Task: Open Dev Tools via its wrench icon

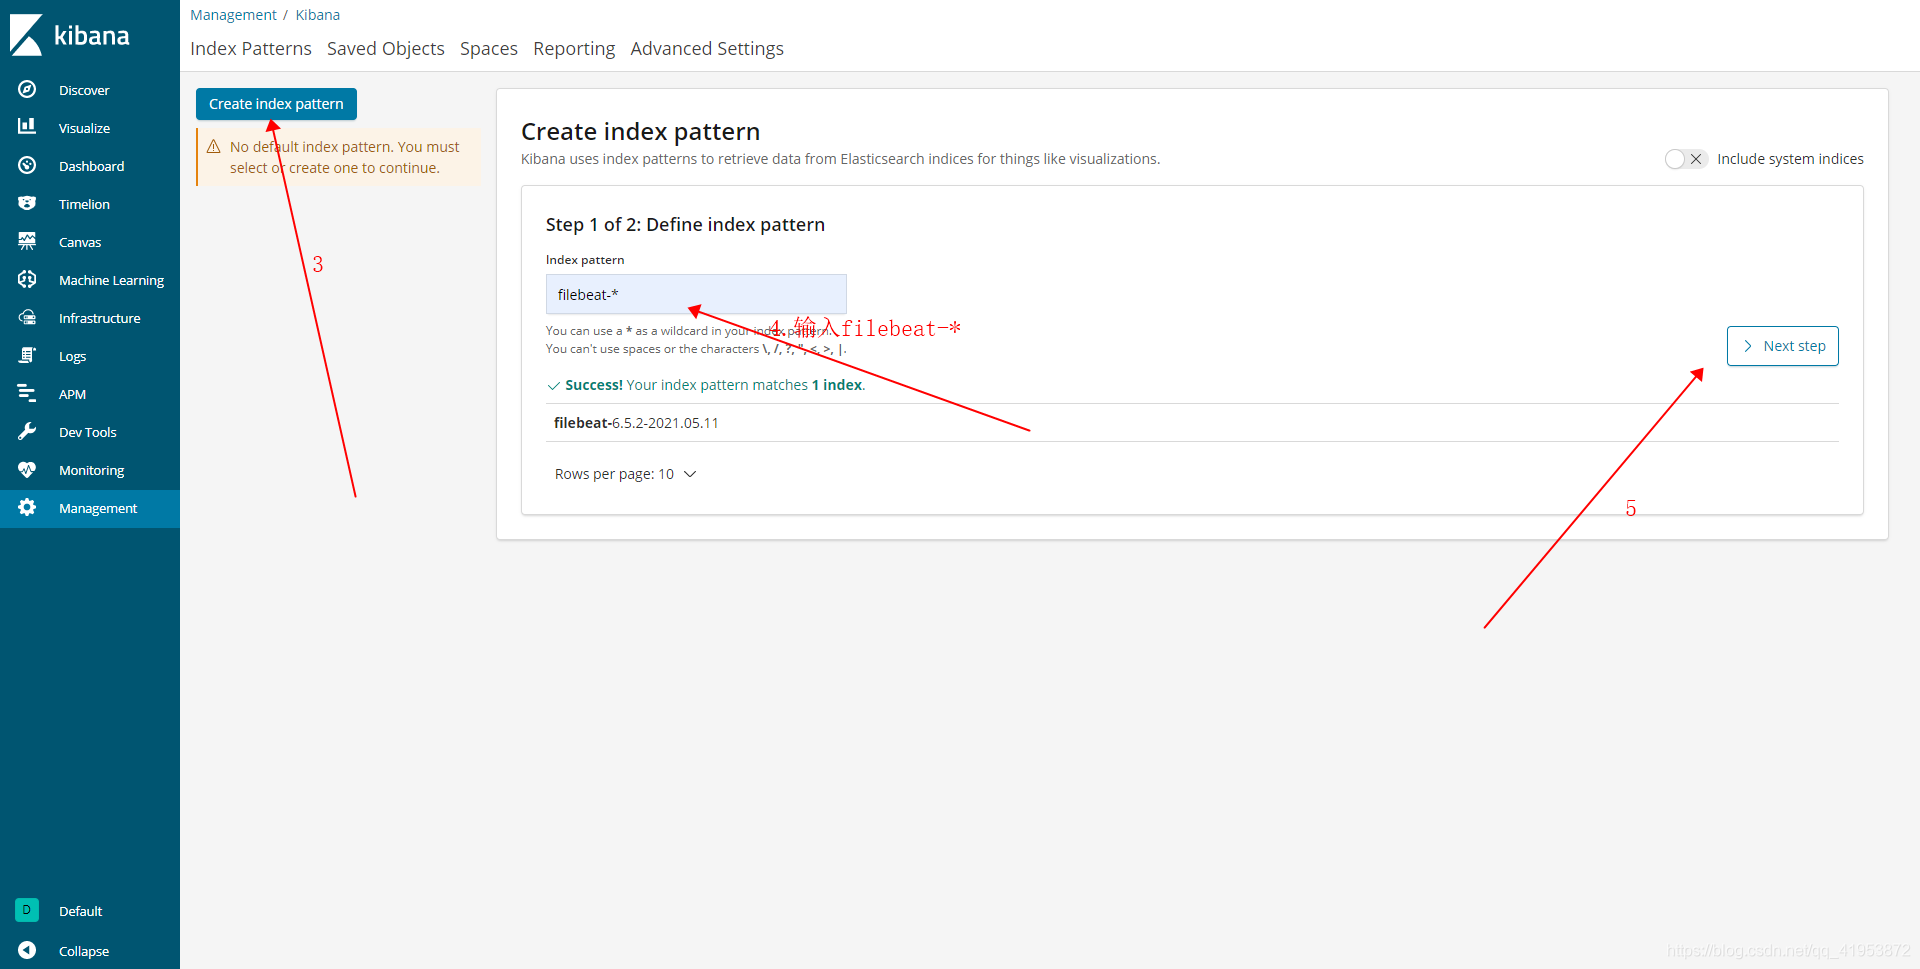Action: tap(27, 431)
